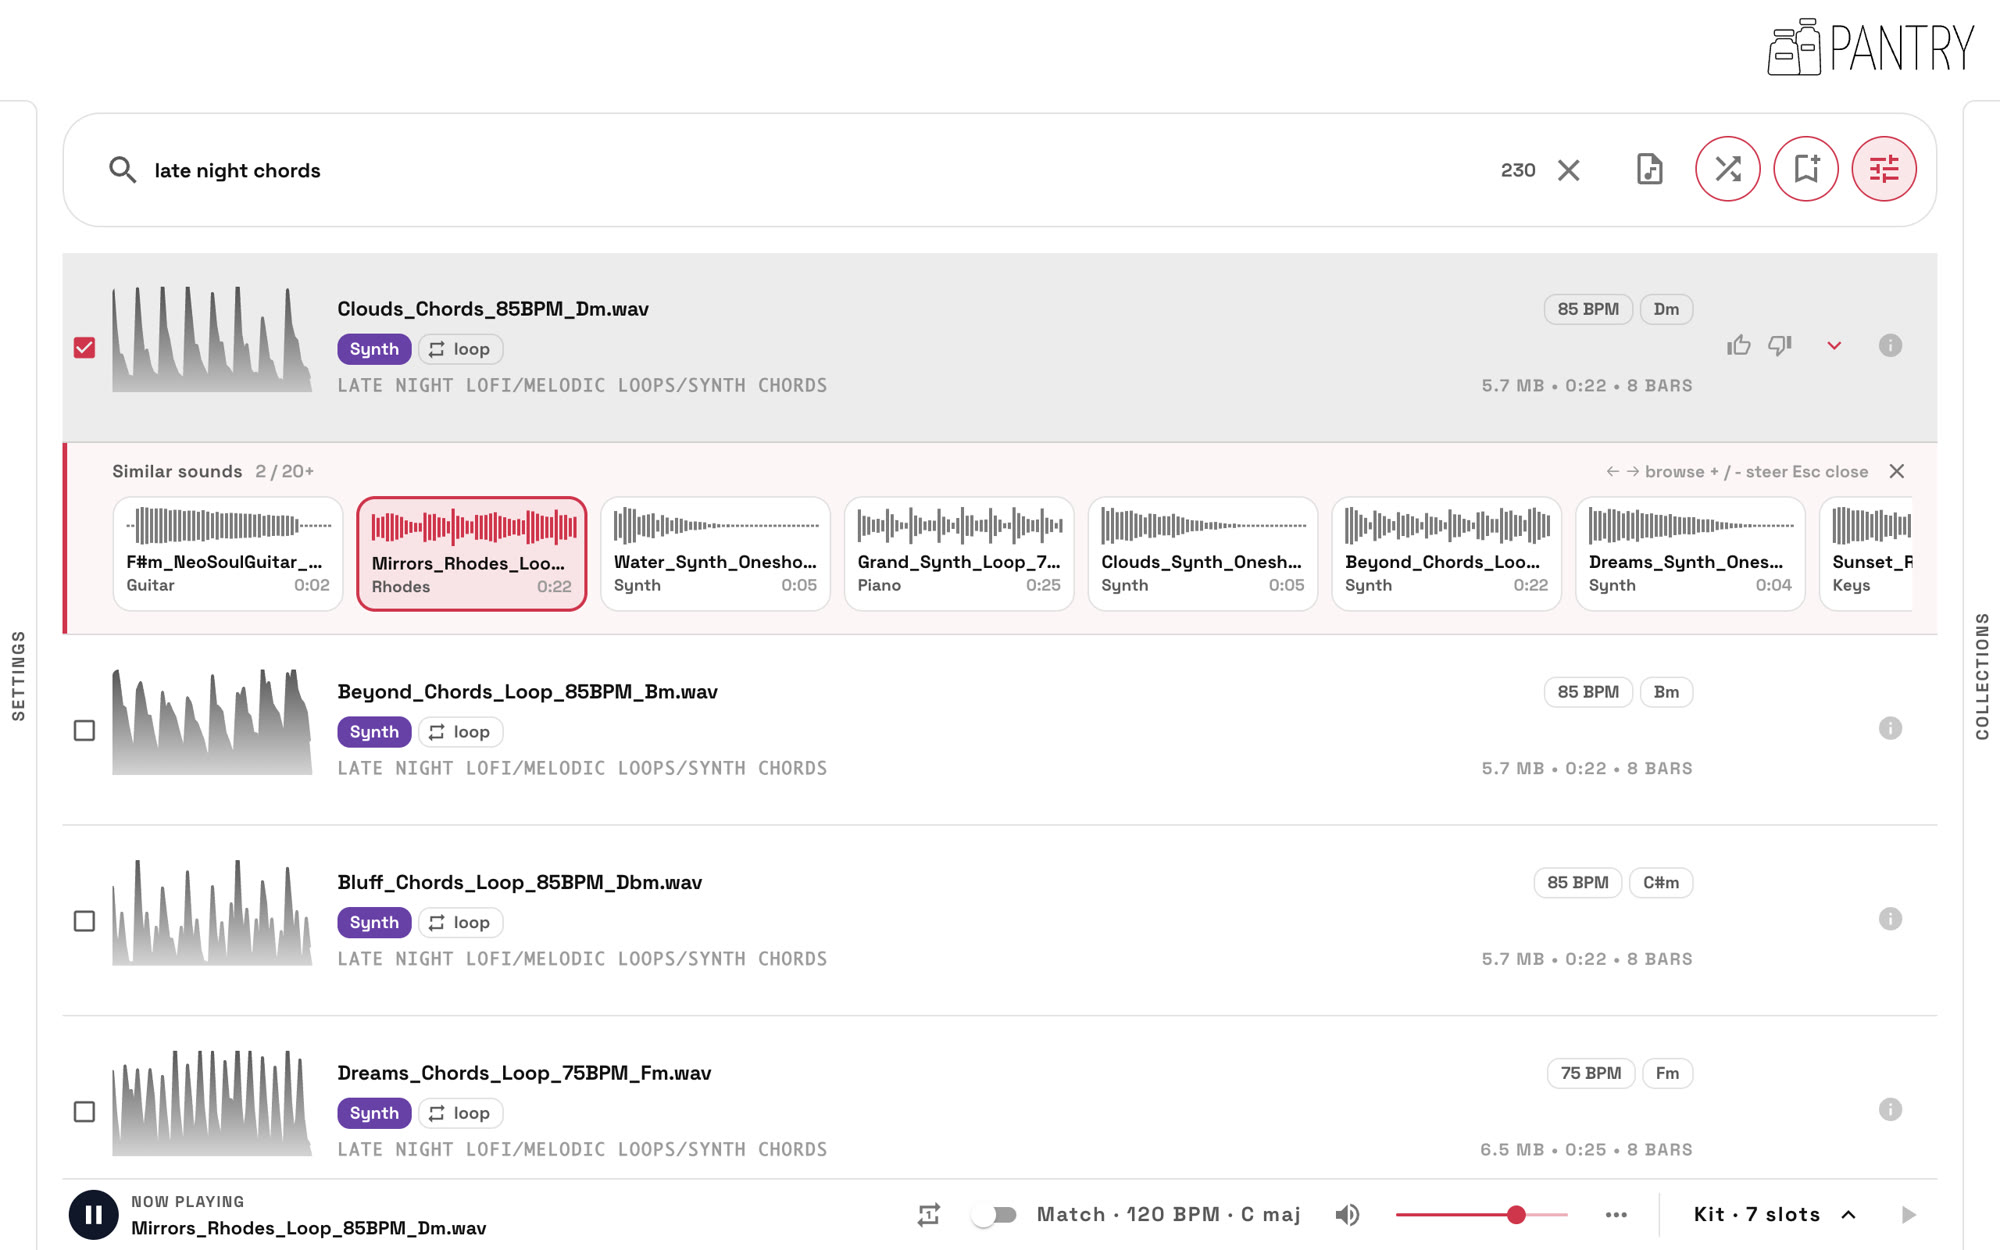Screen dimensions: 2000x1250
Task: Open the audio file import icon
Action: (1649, 169)
